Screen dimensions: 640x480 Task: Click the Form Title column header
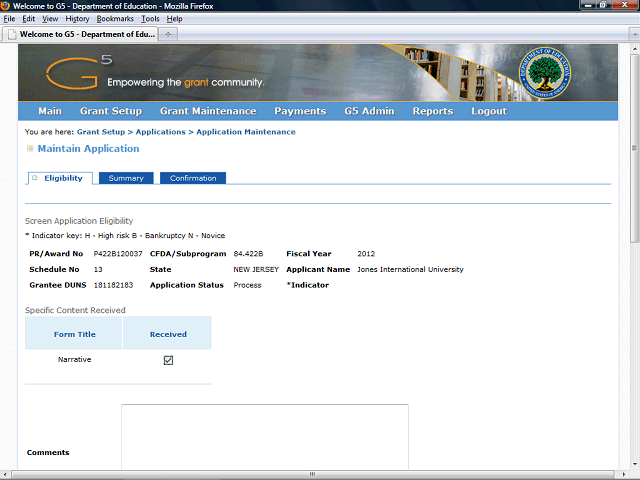coord(73,333)
